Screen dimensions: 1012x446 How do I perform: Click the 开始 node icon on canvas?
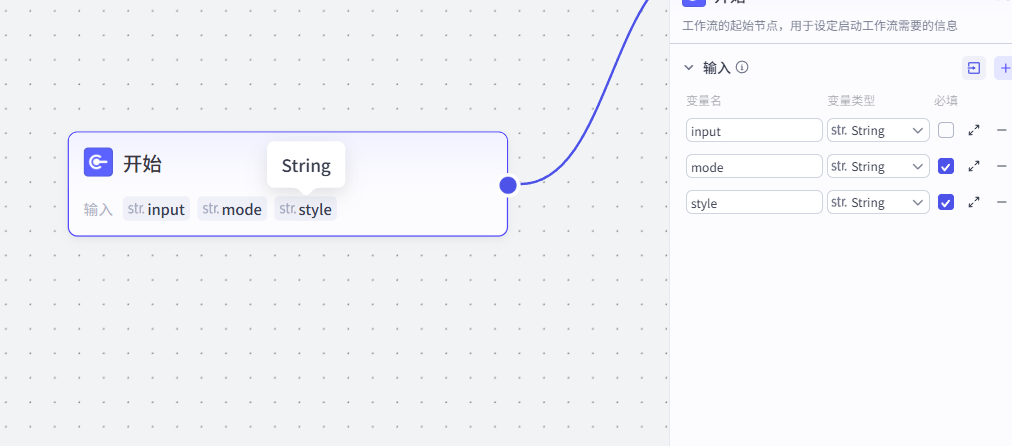click(98, 163)
